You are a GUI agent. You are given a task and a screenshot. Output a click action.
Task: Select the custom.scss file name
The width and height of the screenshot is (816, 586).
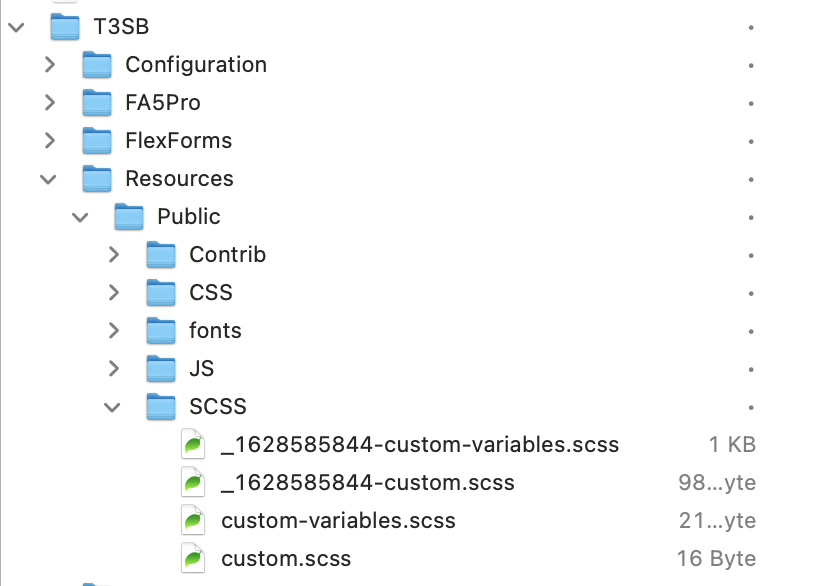[286, 558]
